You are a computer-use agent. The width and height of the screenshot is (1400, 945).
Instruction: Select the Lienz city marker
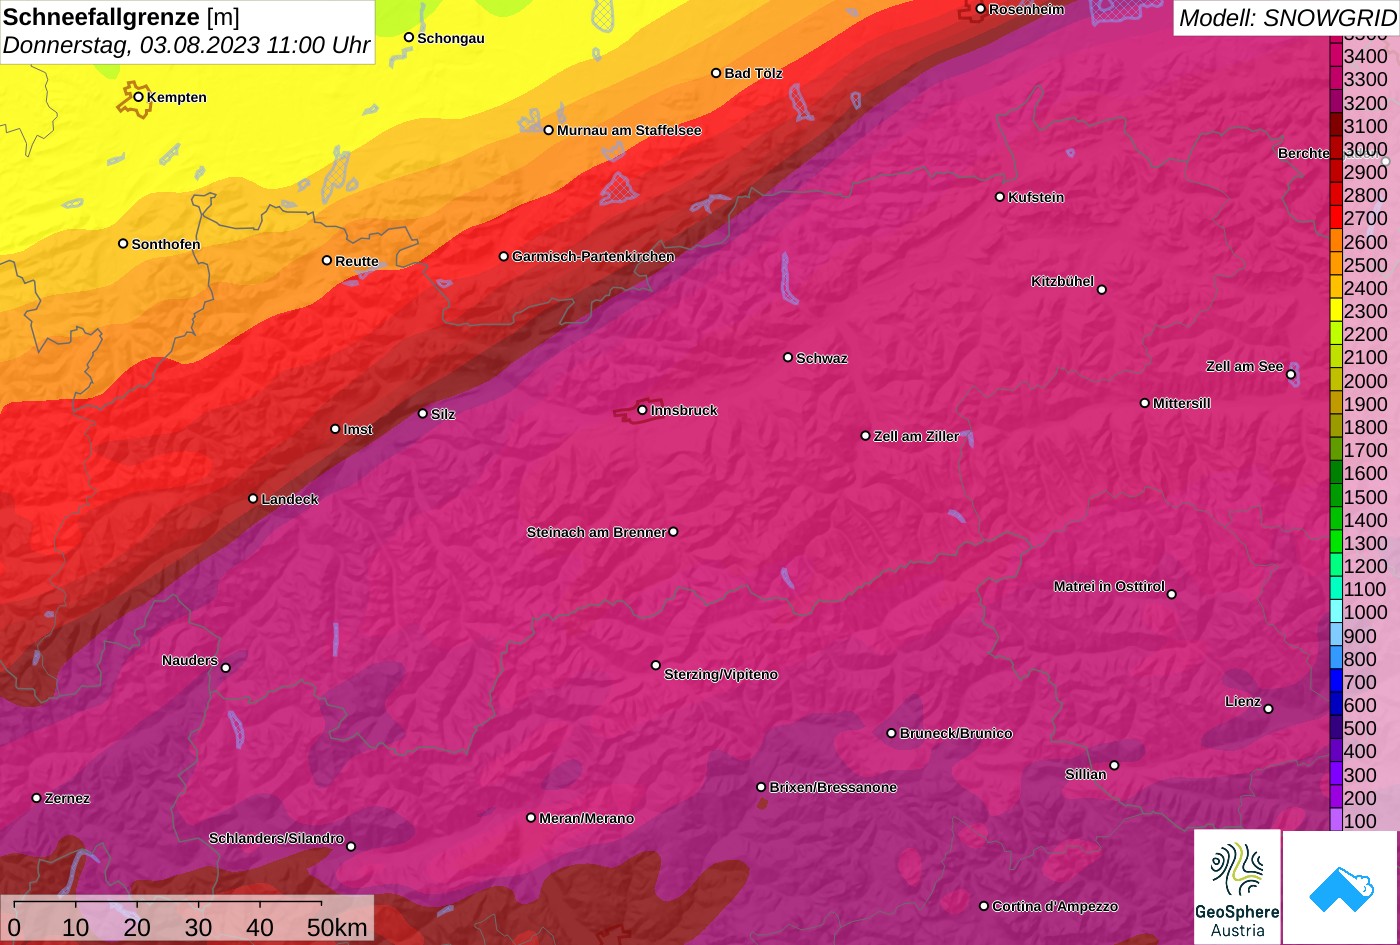[x=1268, y=709]
